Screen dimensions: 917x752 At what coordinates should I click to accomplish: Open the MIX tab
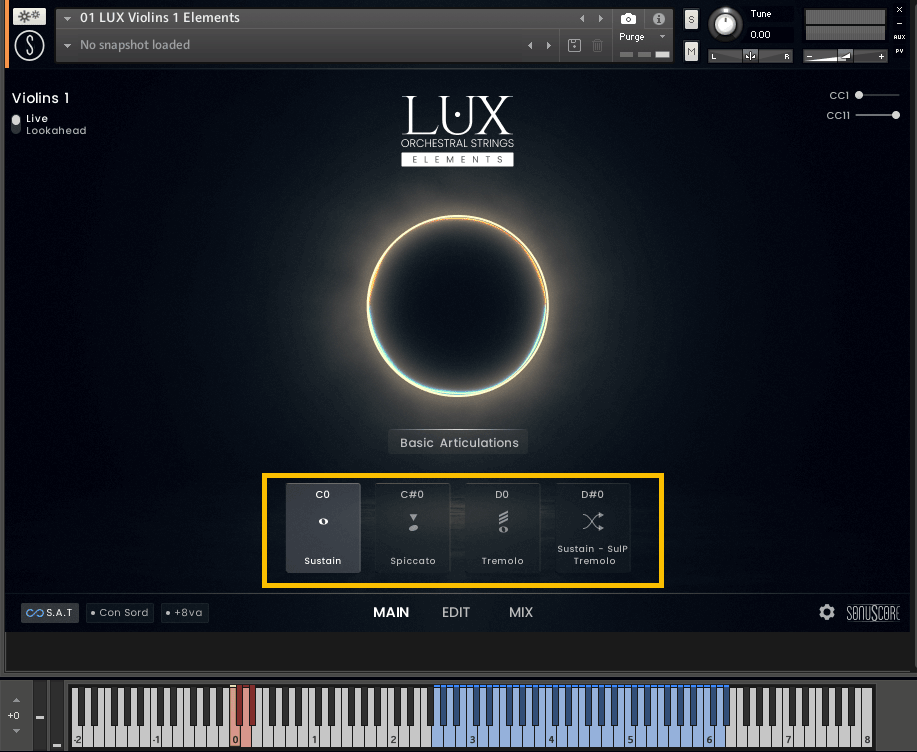click(520, 612)
